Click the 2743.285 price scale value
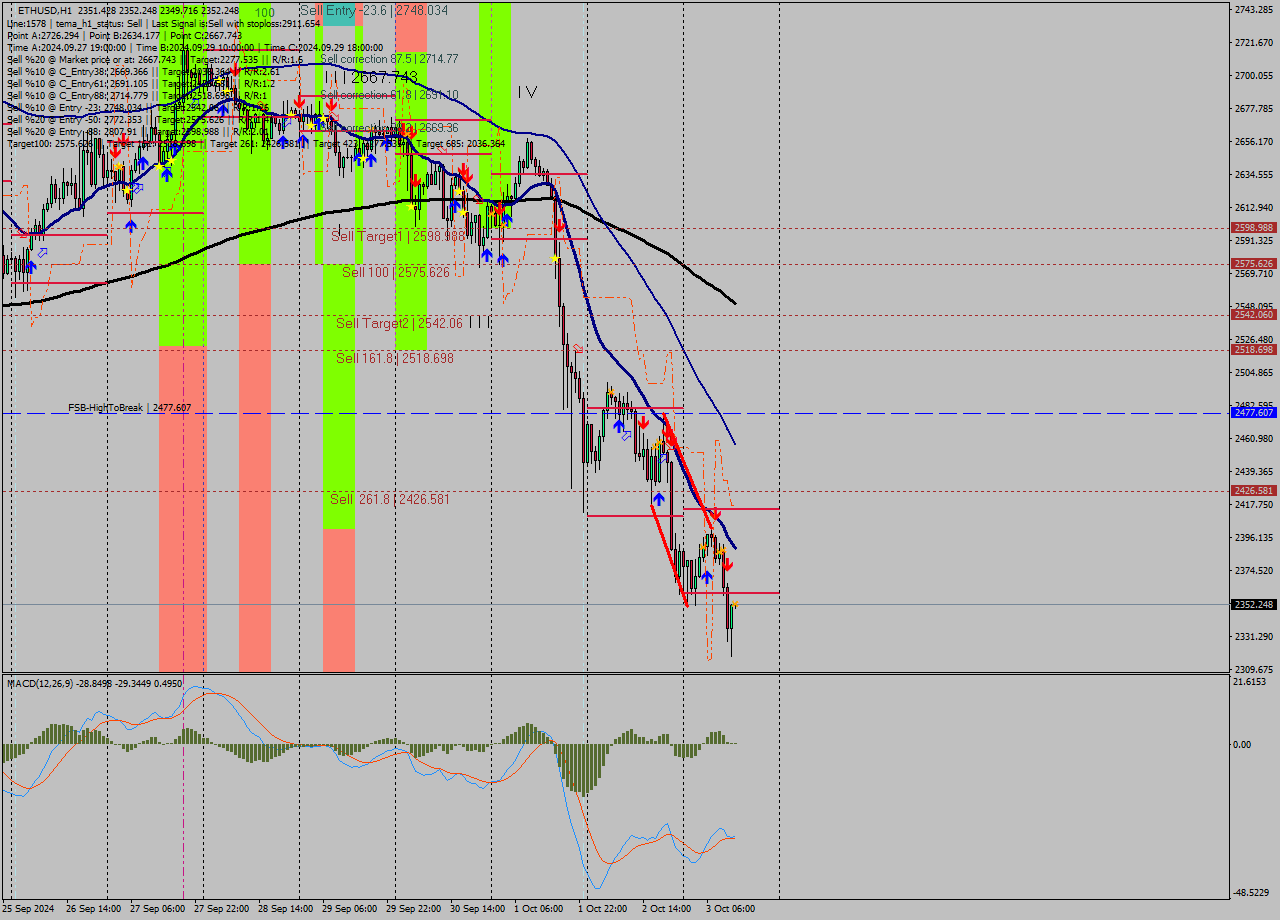Screen dimensions: 1280x920 [1254, 10]
